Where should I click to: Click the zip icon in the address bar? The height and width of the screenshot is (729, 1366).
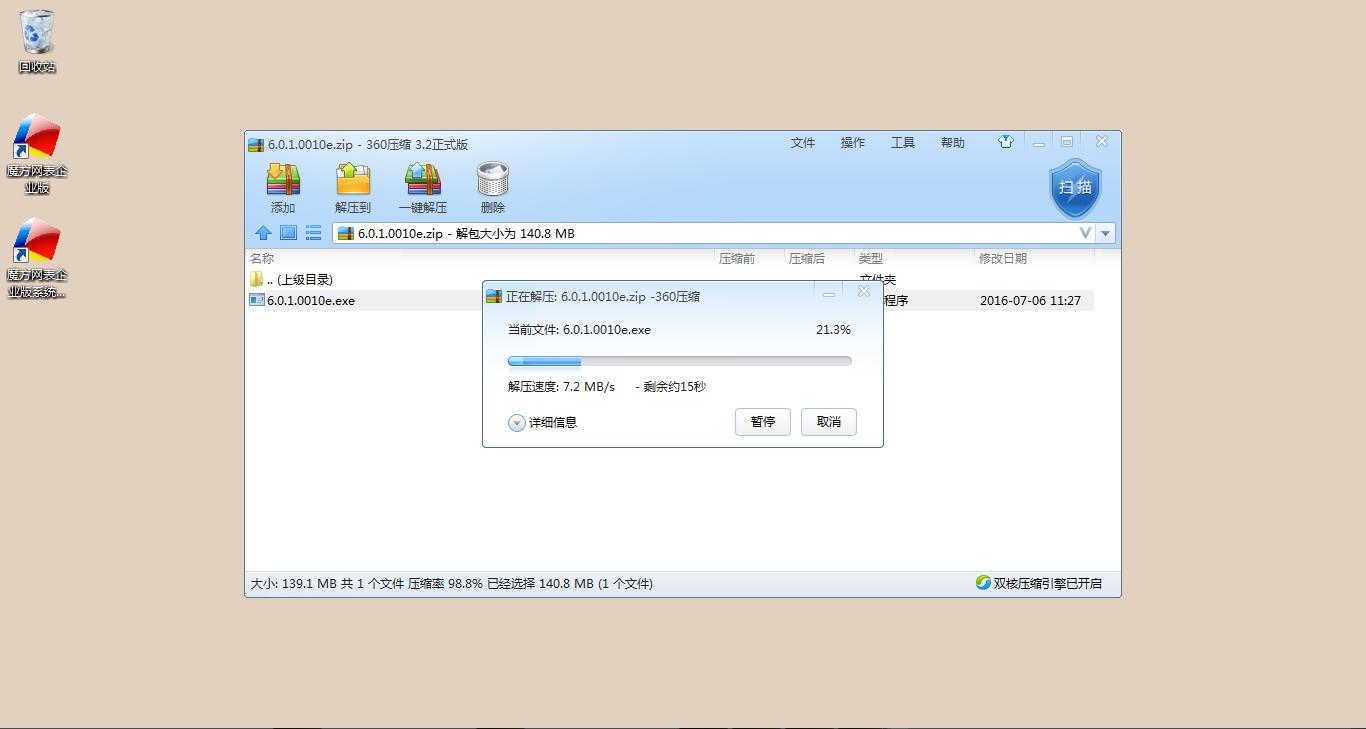(x=346, y=233)
